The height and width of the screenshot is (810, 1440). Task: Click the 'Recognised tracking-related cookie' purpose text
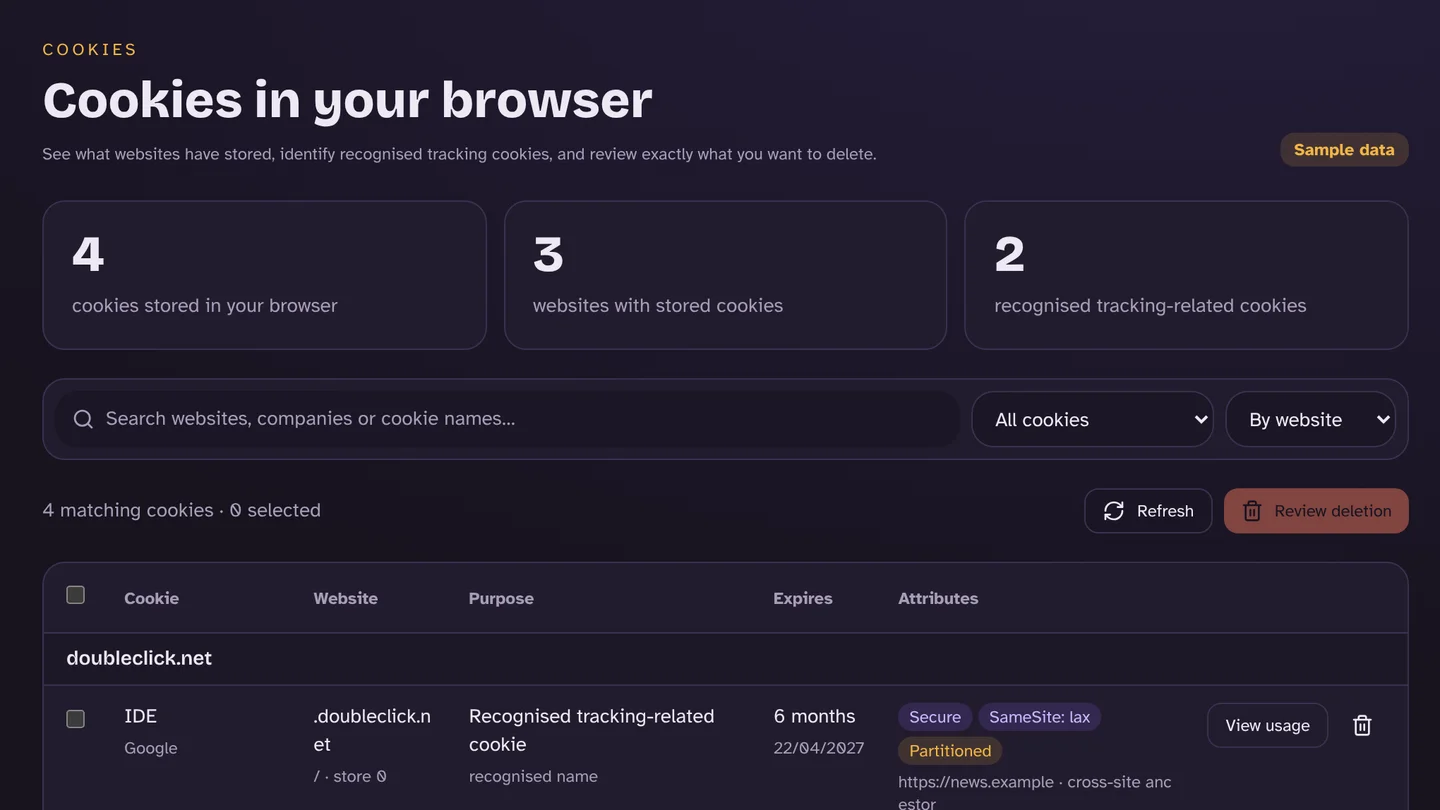click(x=591, y=730)
